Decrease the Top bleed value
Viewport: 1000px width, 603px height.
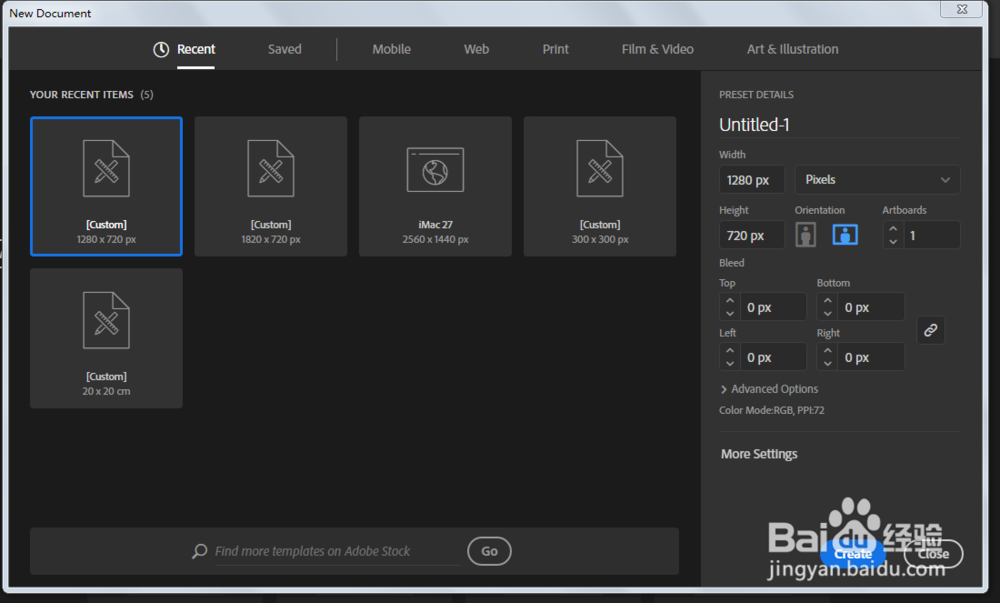730,314
